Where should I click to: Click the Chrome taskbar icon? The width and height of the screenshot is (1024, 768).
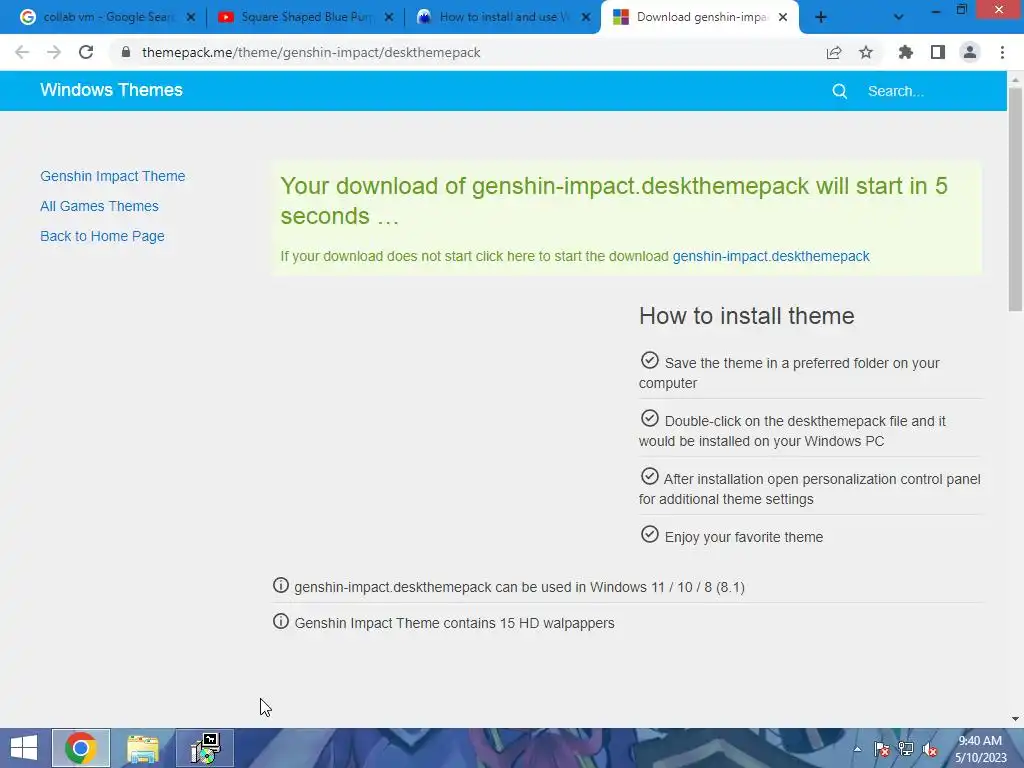click(x=81, y=748)
